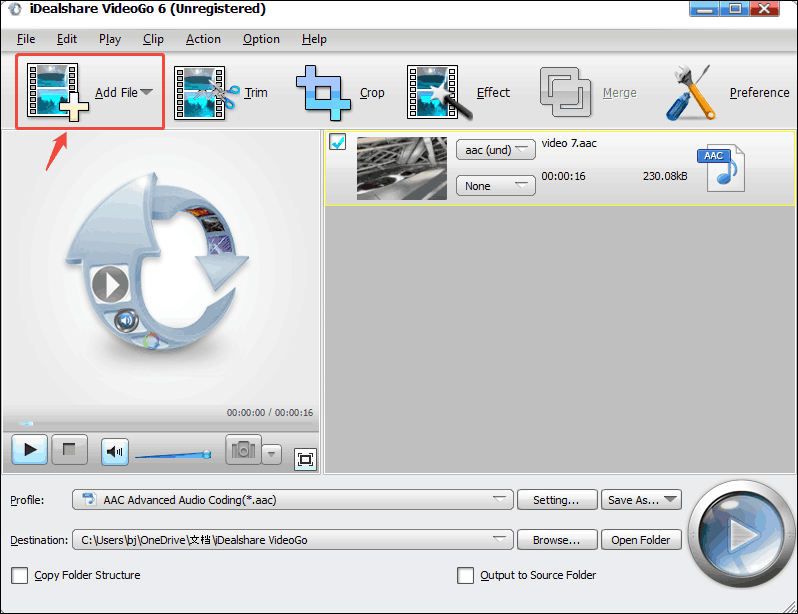Screen dimensions: 798x614
Task: Open the Option menu
Action: tap(261, 39)
